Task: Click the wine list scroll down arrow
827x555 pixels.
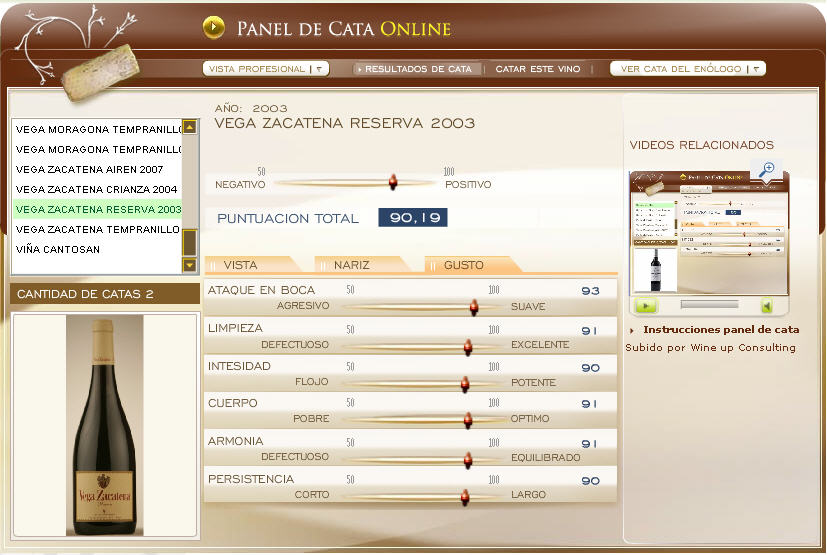Action: pyautogui.click(x=189, y=265)
